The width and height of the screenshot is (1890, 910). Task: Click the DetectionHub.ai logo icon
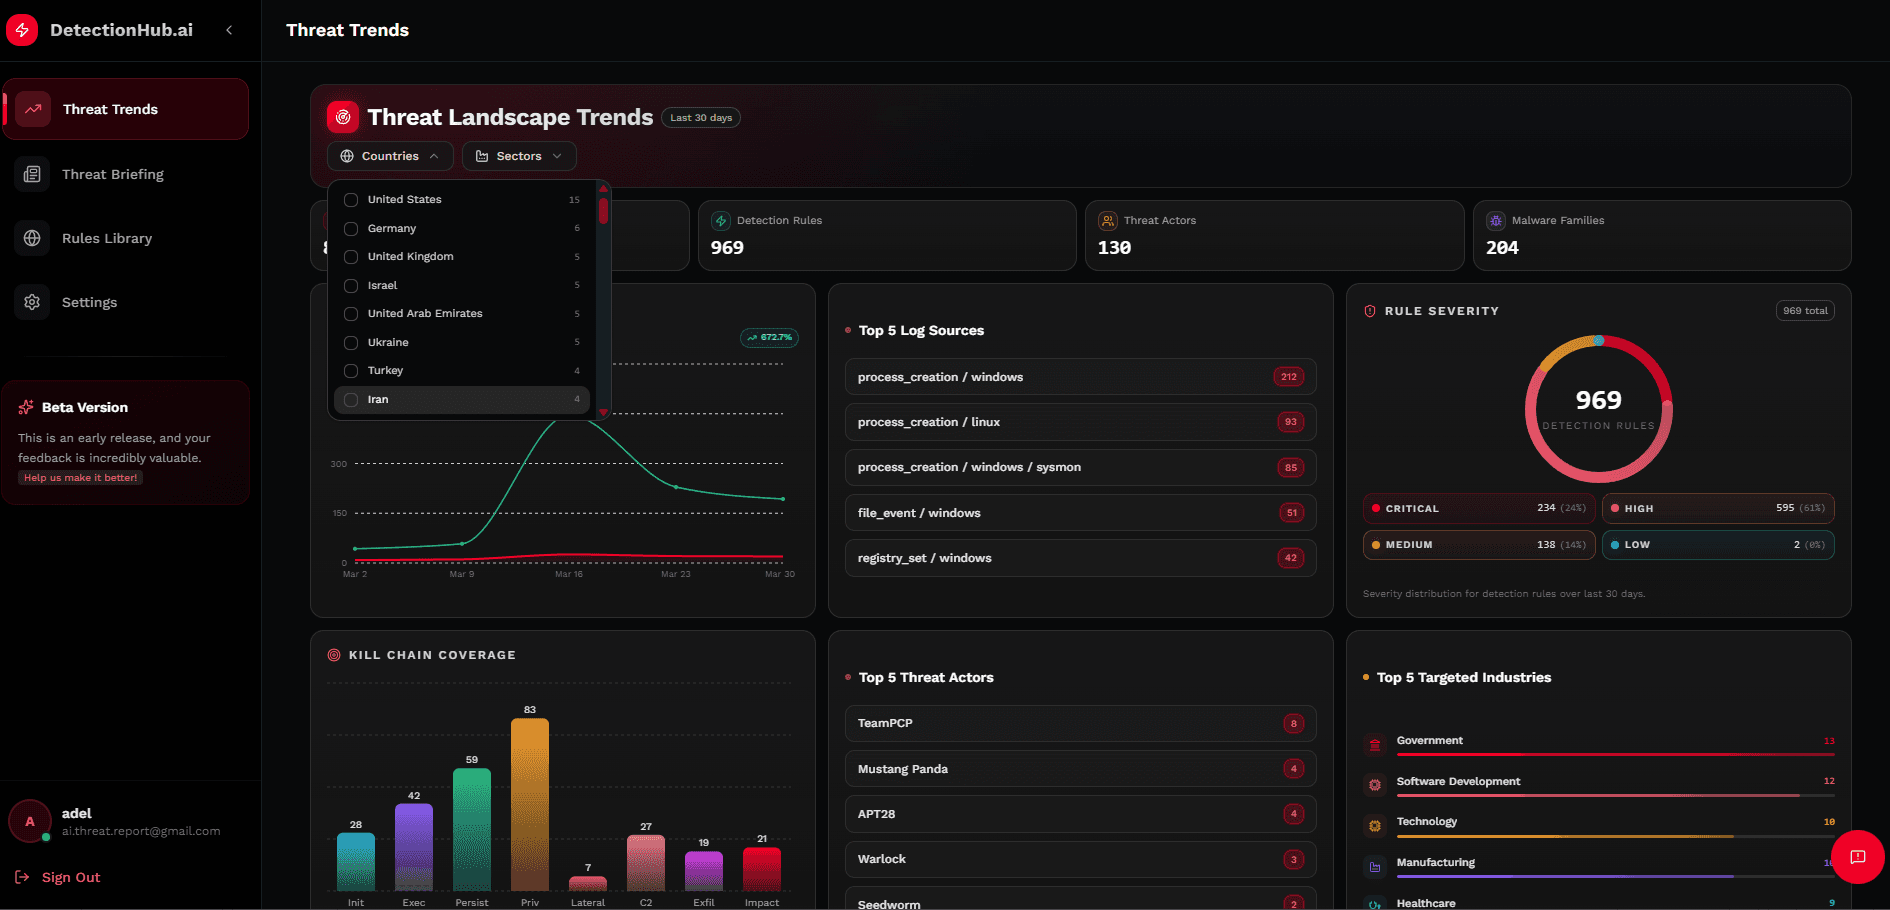(22, 29)
